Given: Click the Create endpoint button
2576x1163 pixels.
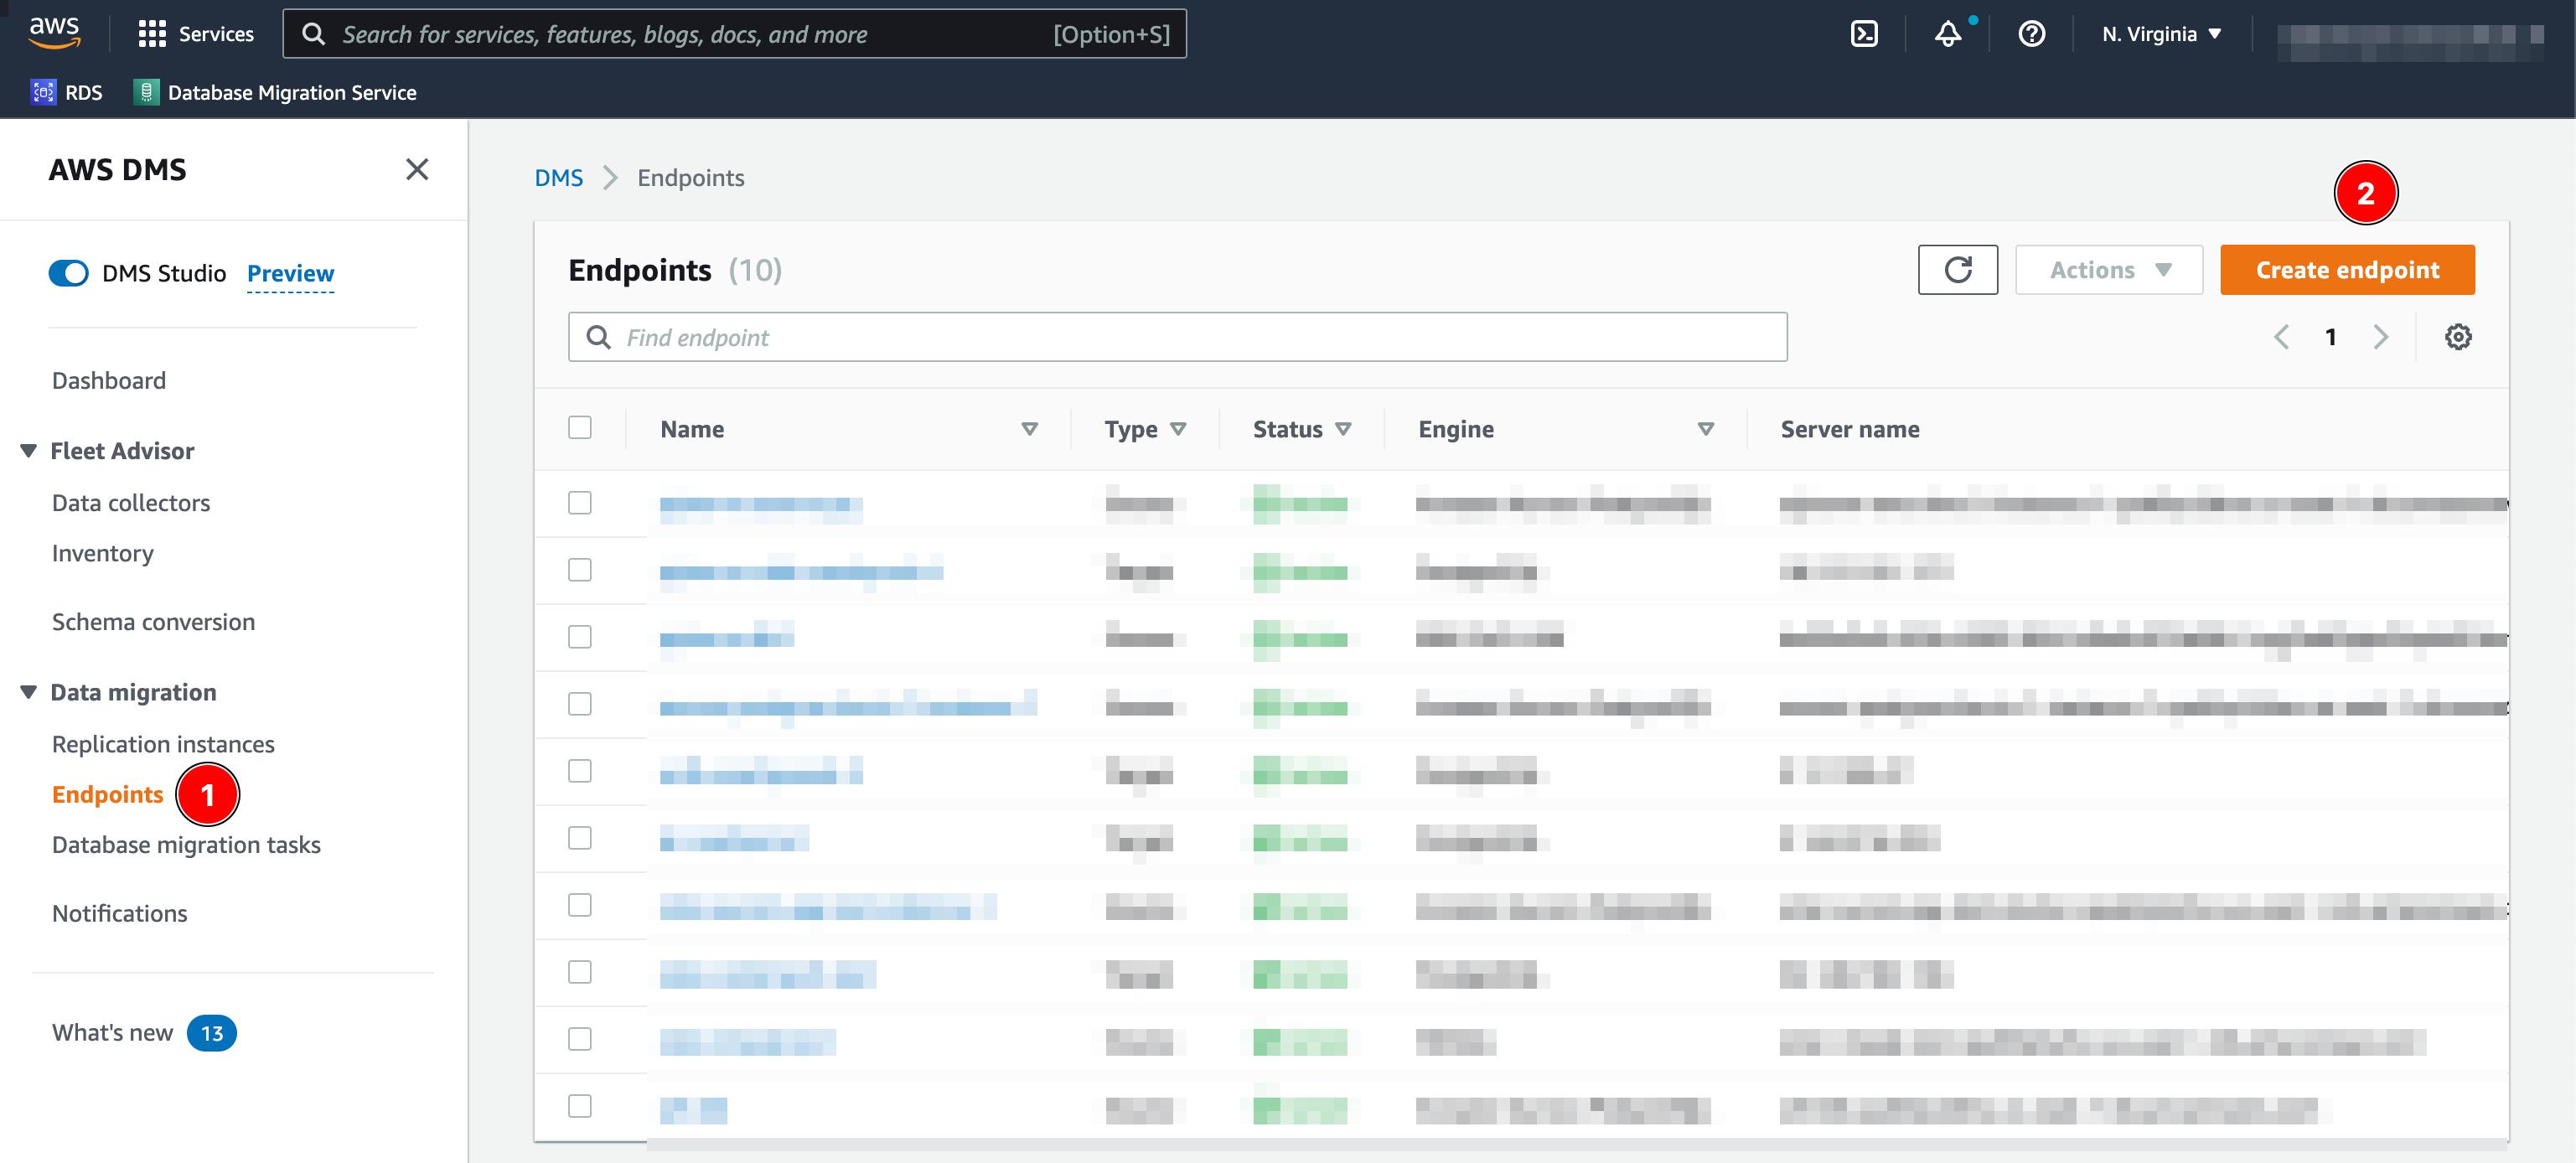Looking at the screenshot, I should click(x=2347, y=270).
